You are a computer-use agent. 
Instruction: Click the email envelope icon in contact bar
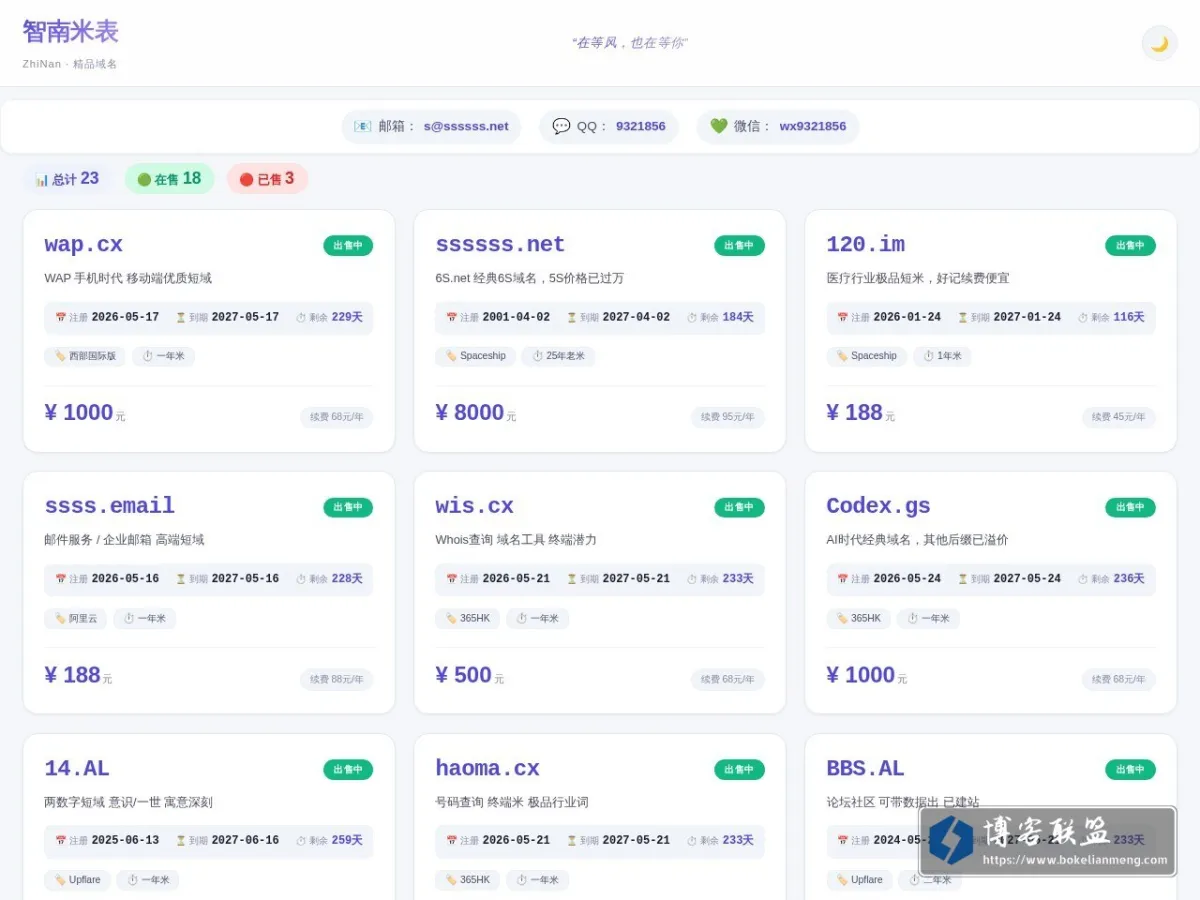363,127
